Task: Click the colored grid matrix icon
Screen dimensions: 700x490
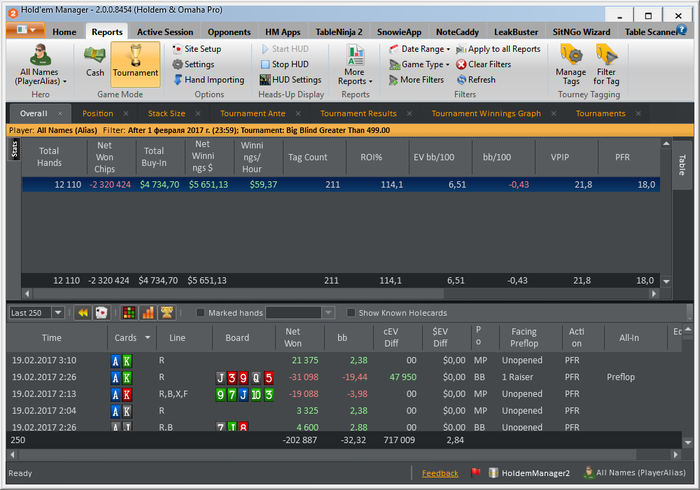Action: pyautogui.click(x=129, y=313)
